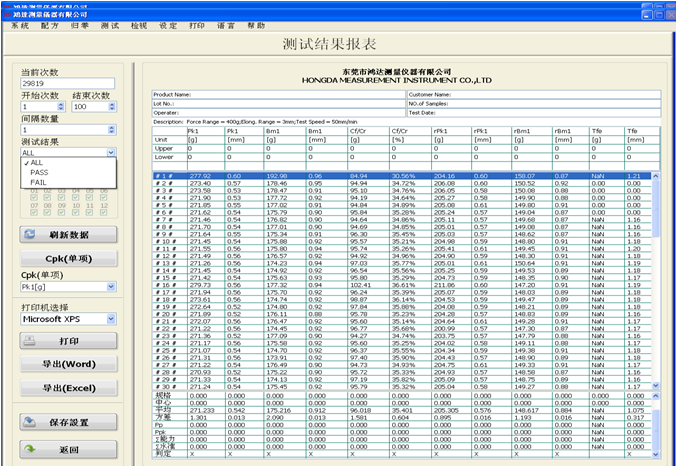677x467 pixels.
Task: Choose FAIL in the open result filter
Action: (39, 183)
